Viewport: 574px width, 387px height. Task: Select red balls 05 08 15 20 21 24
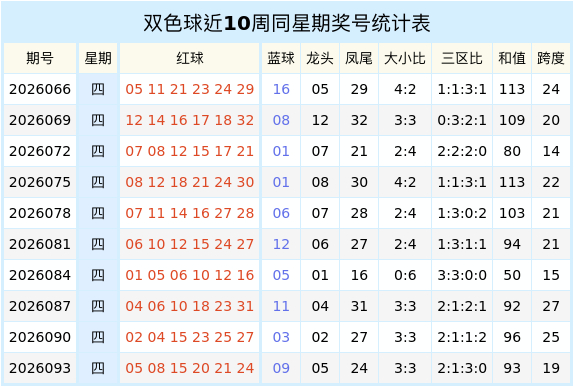(189, 368)
